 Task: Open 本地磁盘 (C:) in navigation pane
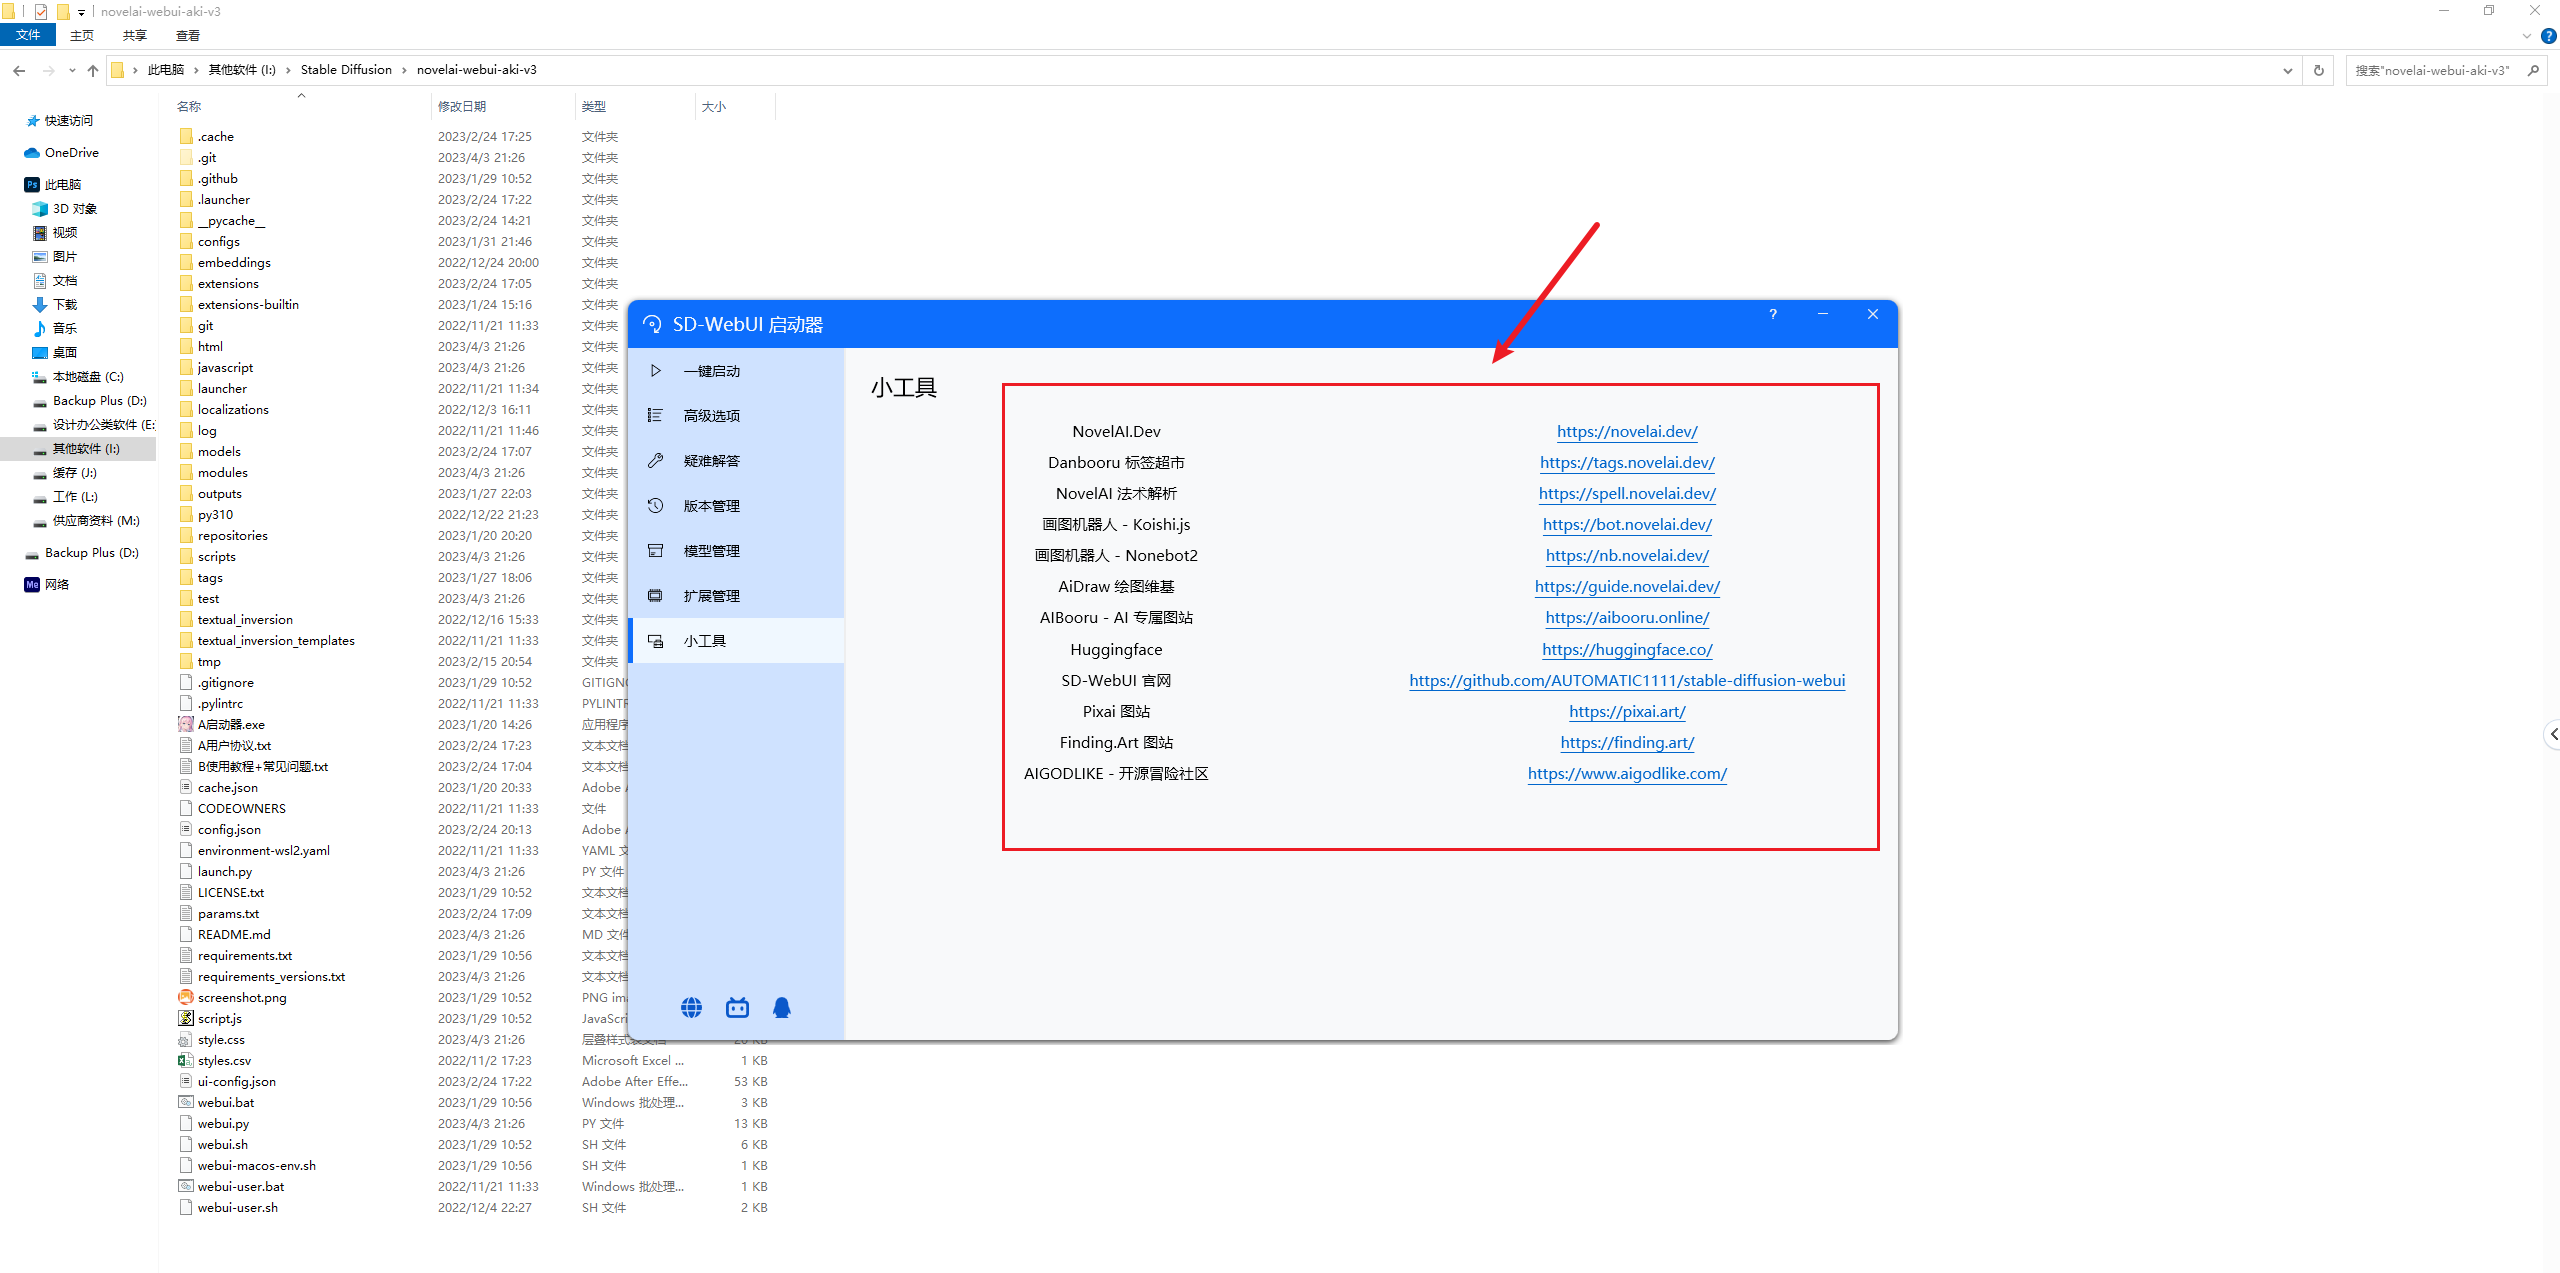(x=78, y=376)
